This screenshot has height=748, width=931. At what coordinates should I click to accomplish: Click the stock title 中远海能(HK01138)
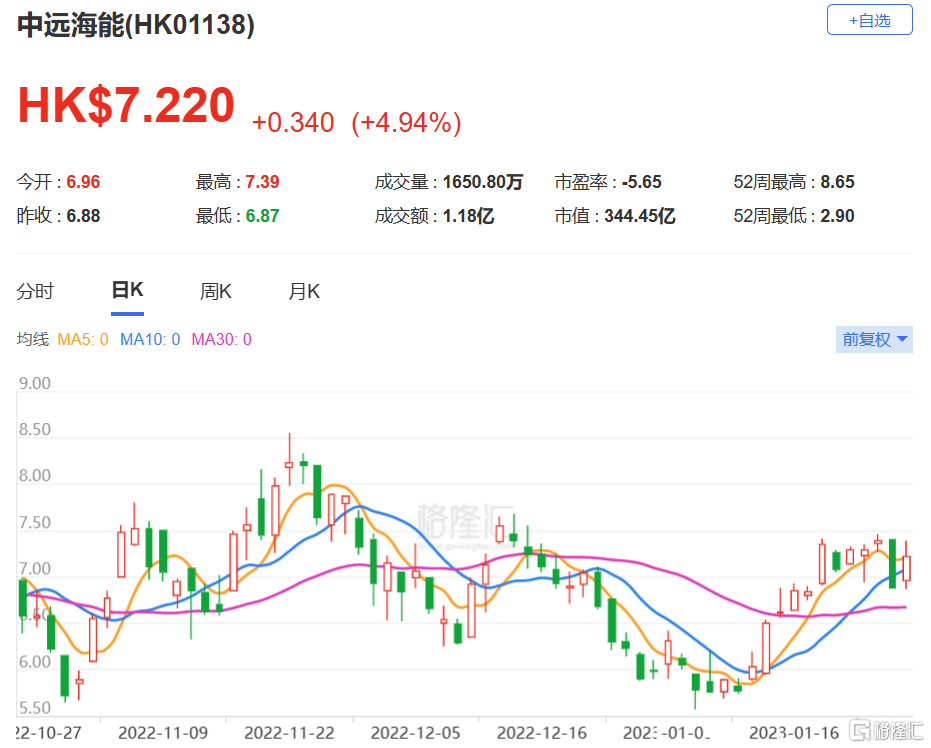136,25
